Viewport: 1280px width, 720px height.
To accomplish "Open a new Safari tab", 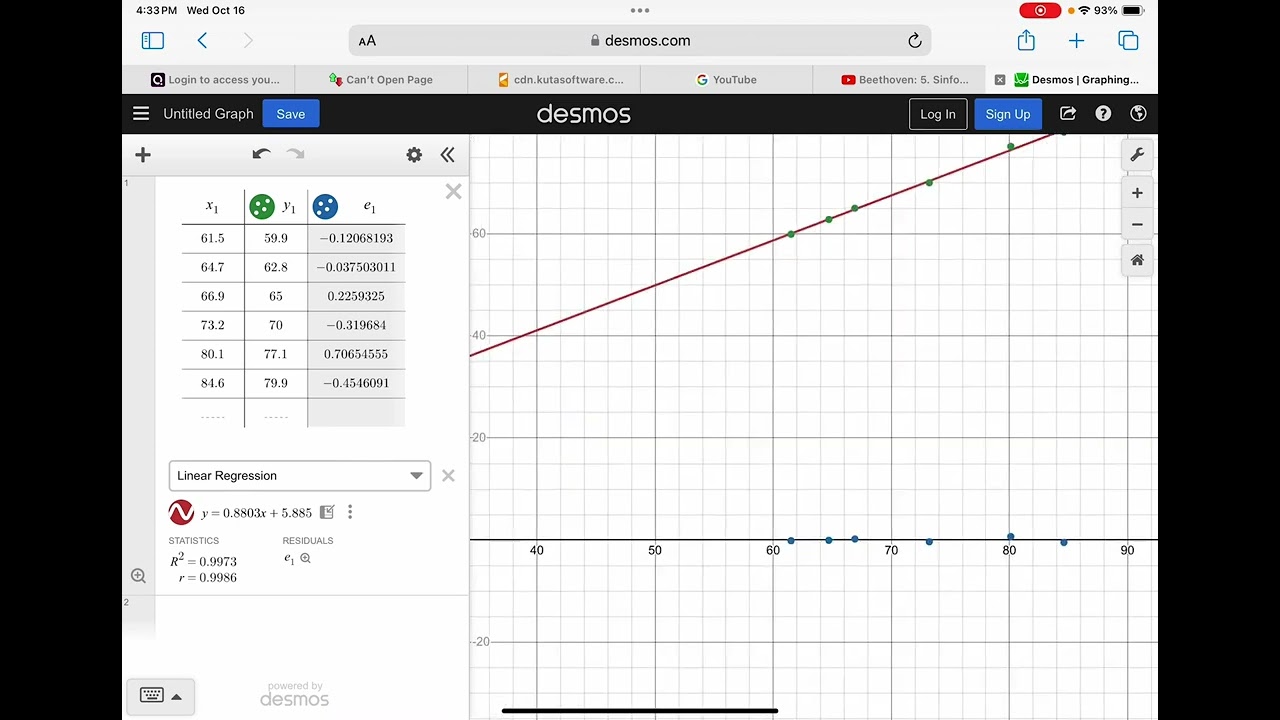I will point(1076,41).
